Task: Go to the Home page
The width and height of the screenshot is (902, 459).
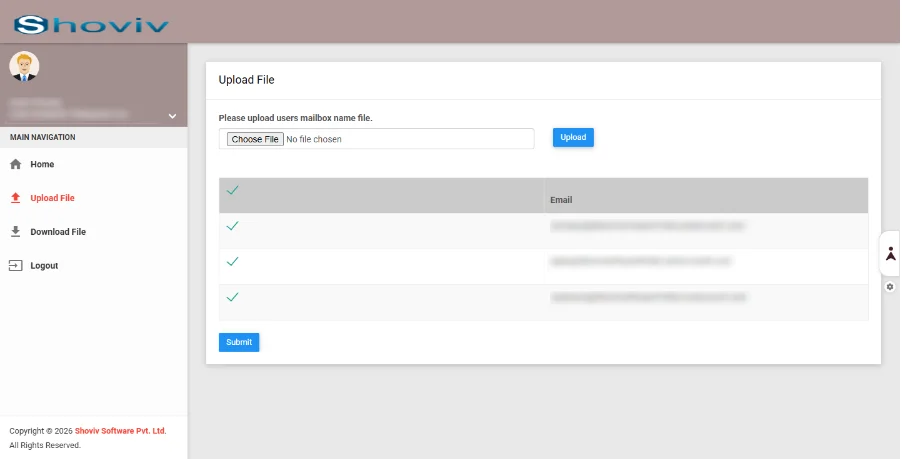Action: (x=42, y=164)
